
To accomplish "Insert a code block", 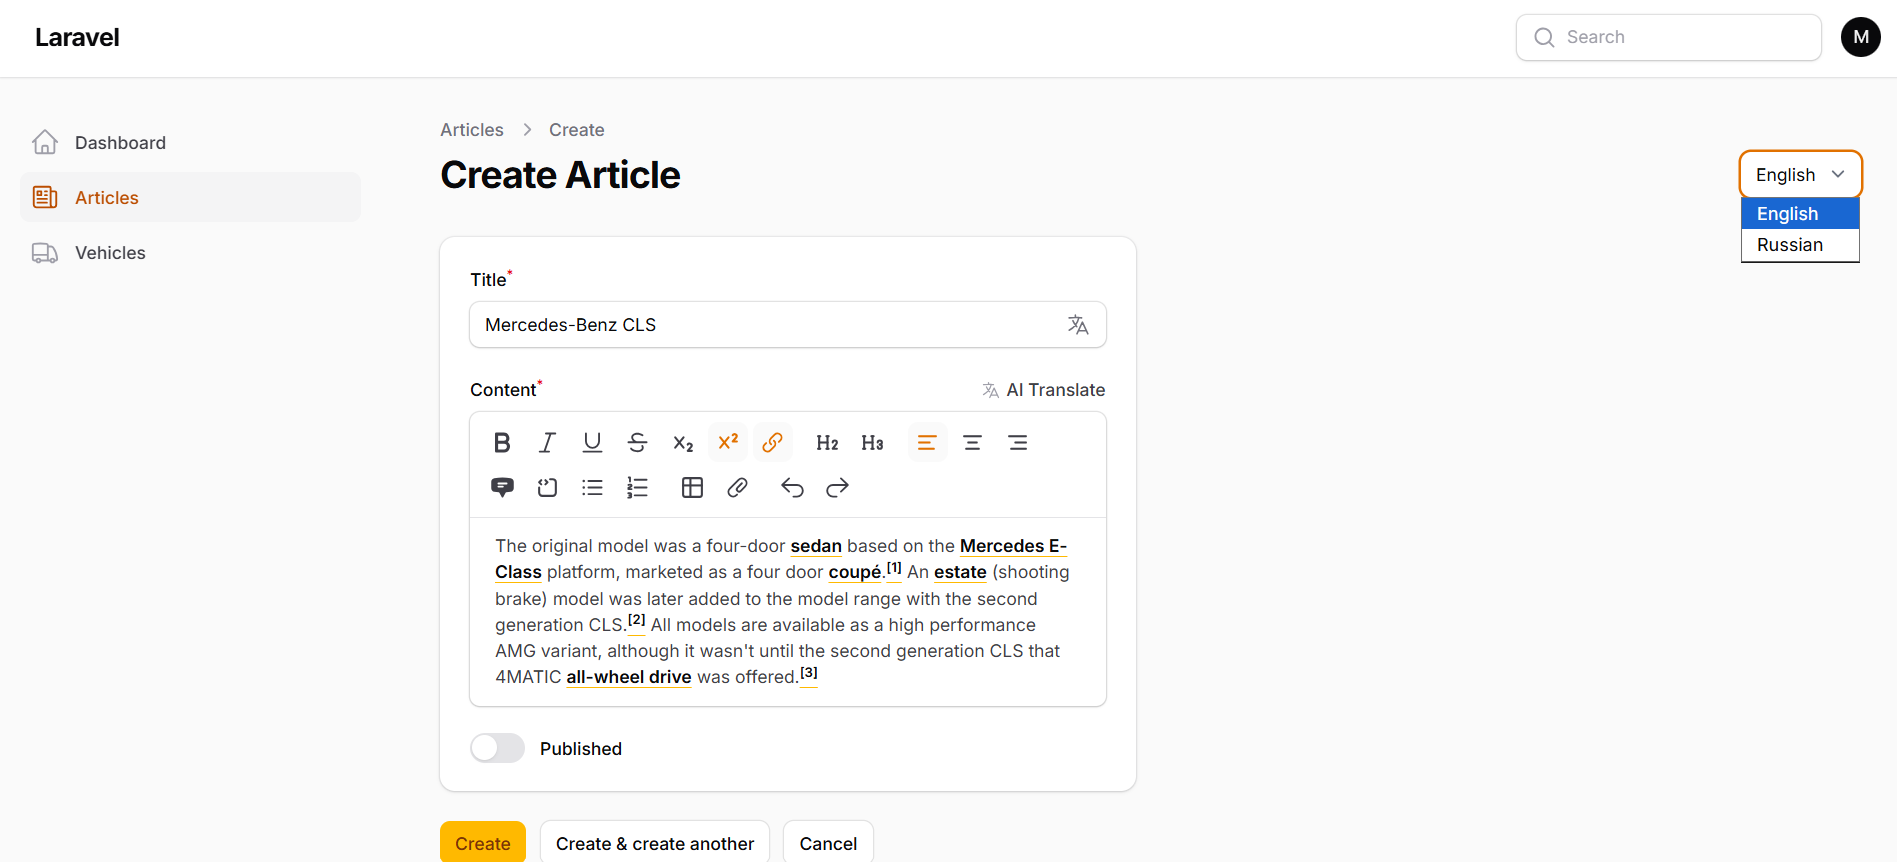I will pos(547,488).
